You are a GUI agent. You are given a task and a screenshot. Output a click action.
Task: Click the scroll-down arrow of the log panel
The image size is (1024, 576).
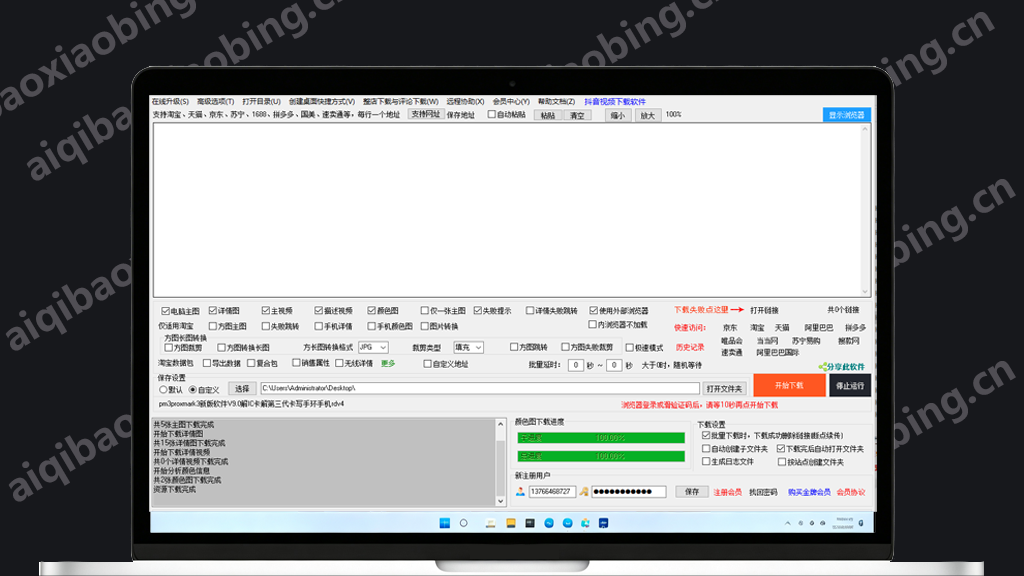[501, 501]
